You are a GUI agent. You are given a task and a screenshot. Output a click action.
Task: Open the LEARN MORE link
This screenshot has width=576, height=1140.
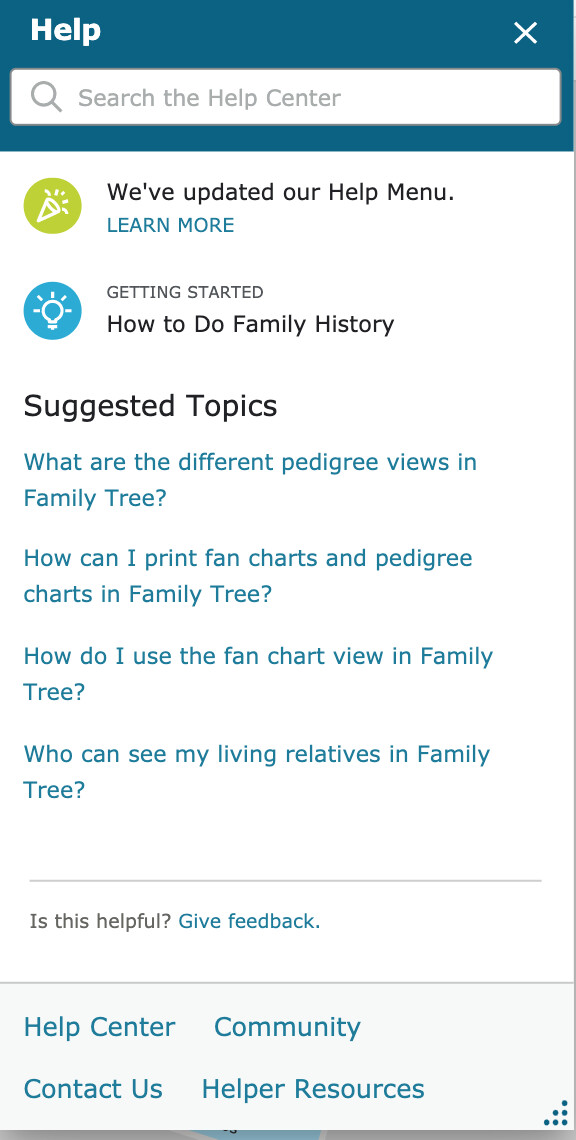point(170,225)
